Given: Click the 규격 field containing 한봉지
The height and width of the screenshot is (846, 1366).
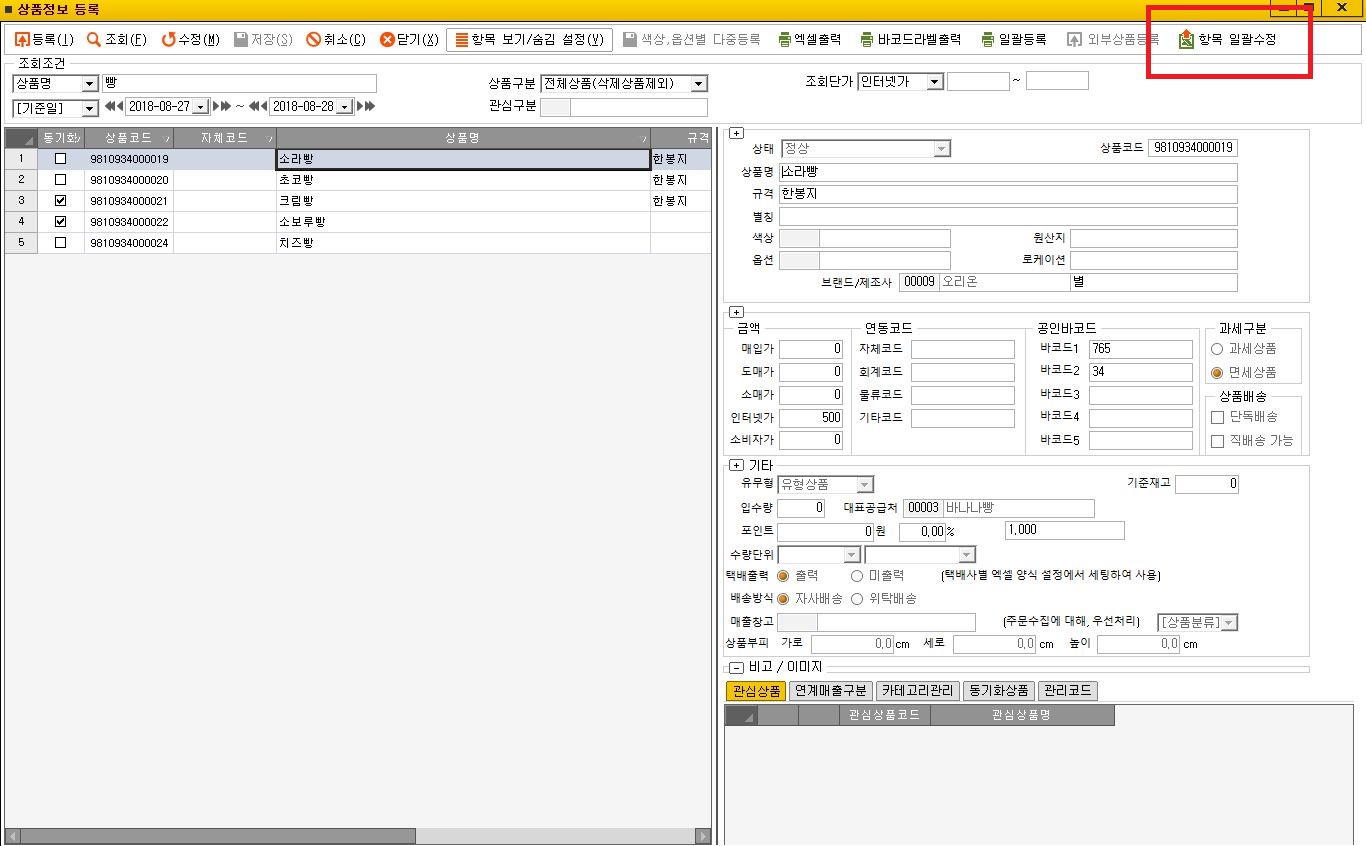Looking at the screenshot, I should [1008, 194].
